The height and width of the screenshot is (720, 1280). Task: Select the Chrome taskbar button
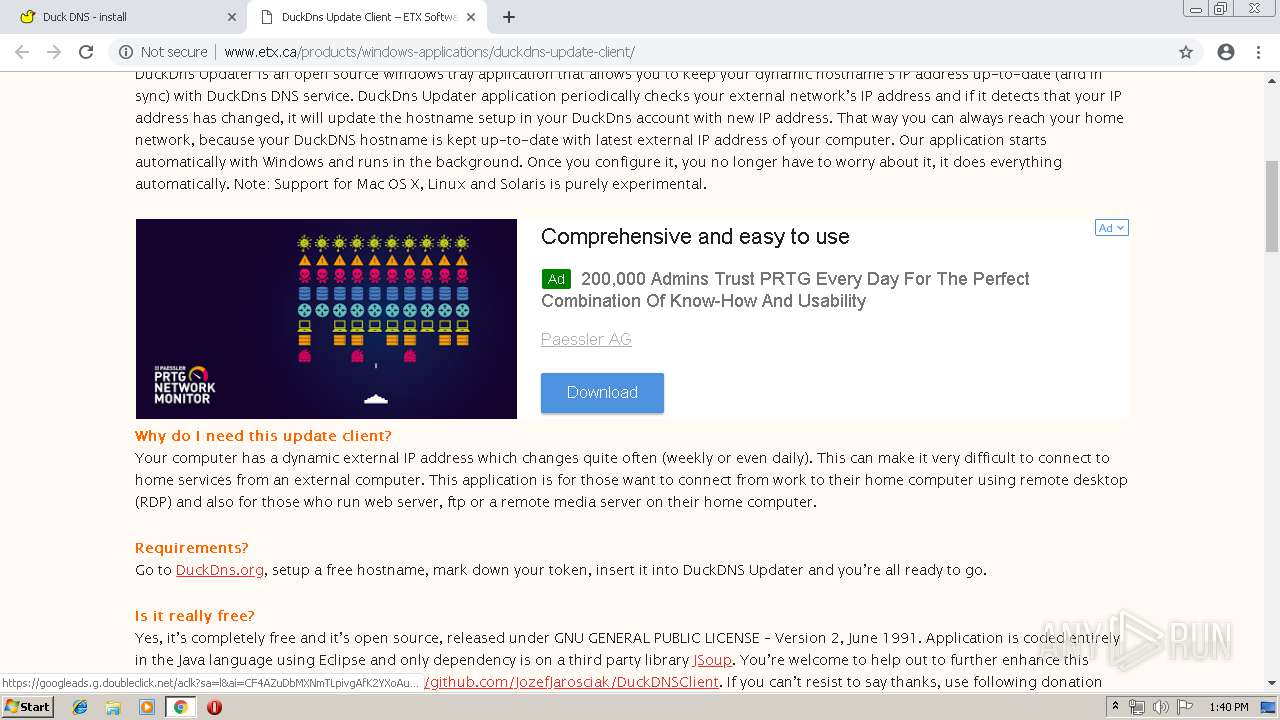click(x=180, y=707)
